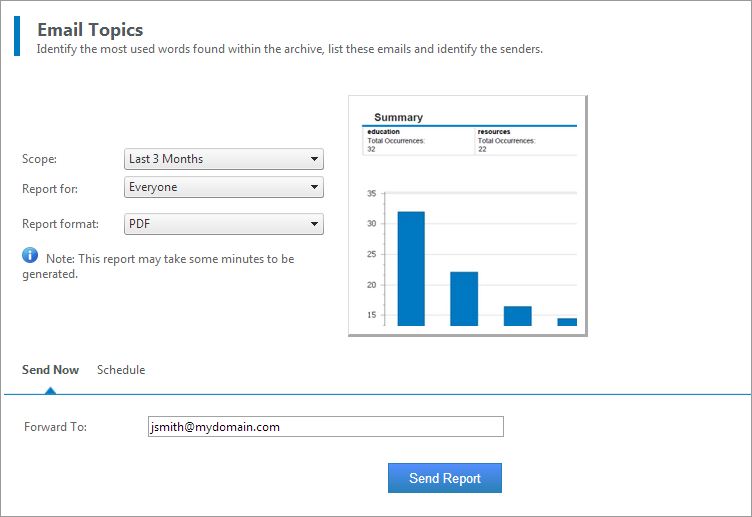Viewport: 752px width, 517px height.
Task: Click the second bar in the preview chart
Action: pyautogui.click(x=464, y=299)
